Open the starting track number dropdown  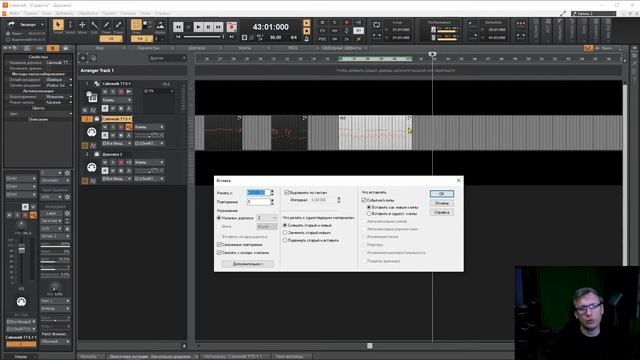coord(267,218)
